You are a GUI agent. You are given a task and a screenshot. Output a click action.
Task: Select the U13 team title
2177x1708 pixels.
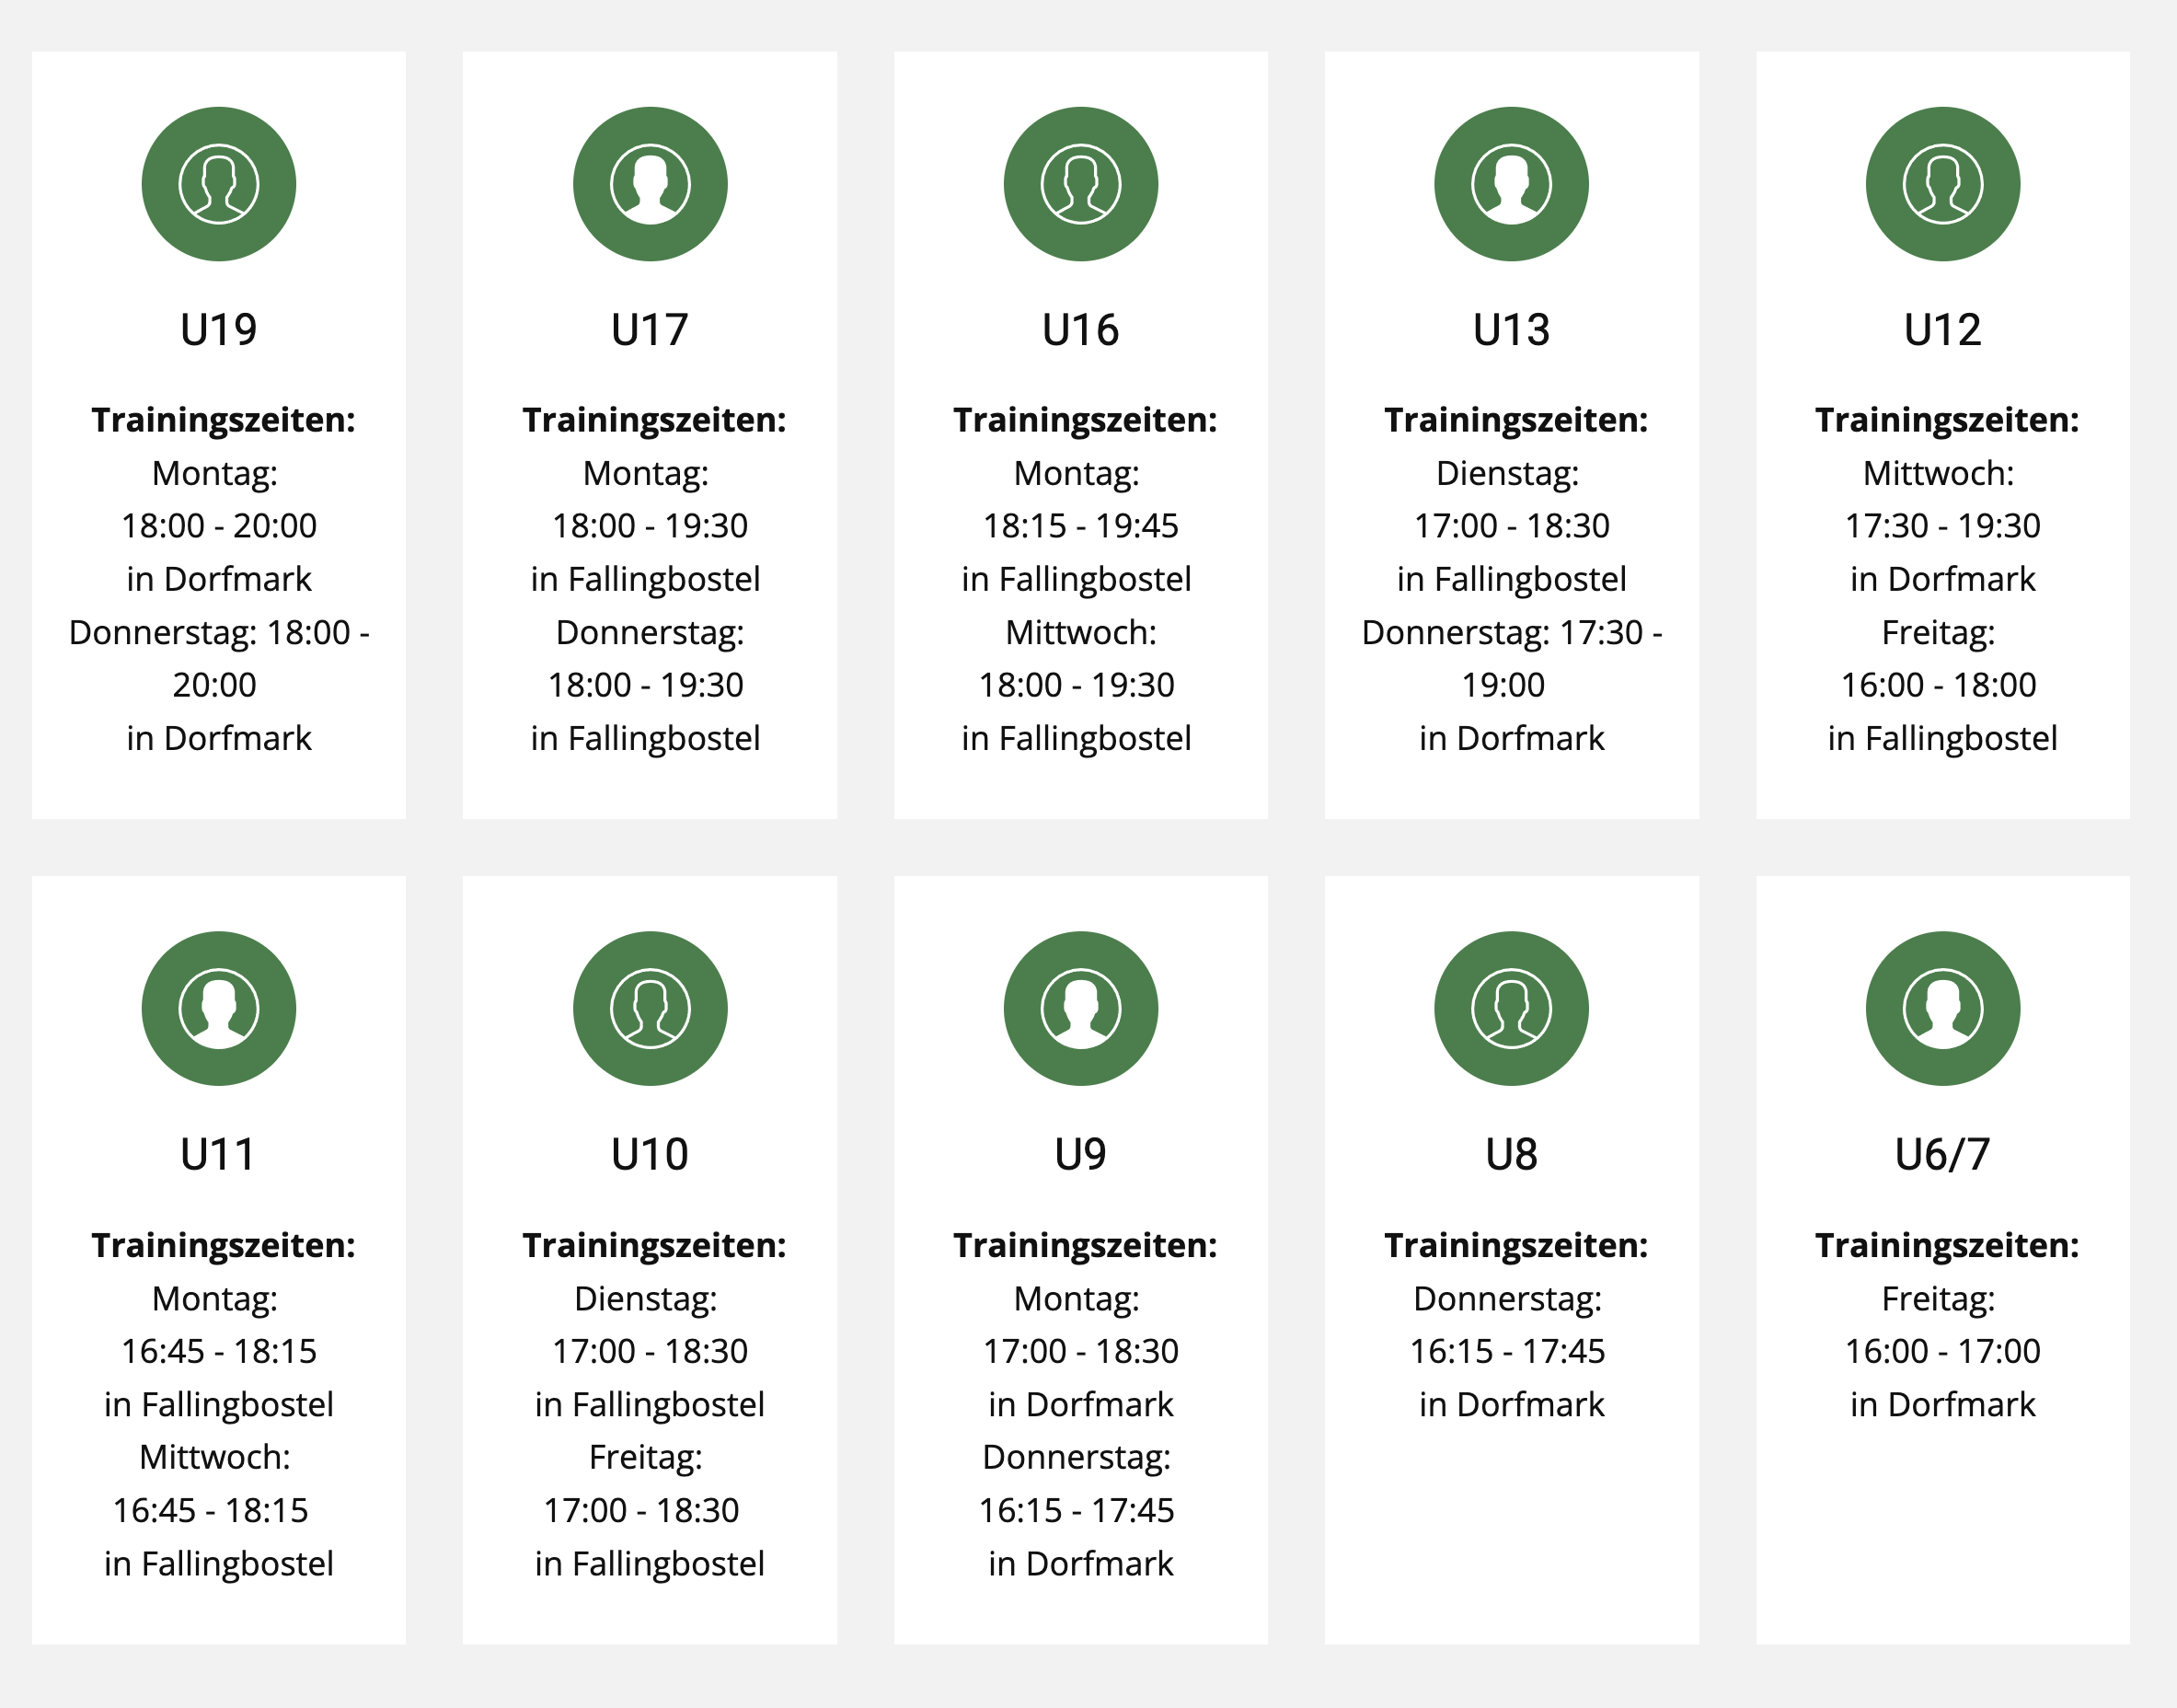[x=1511, y=330]
